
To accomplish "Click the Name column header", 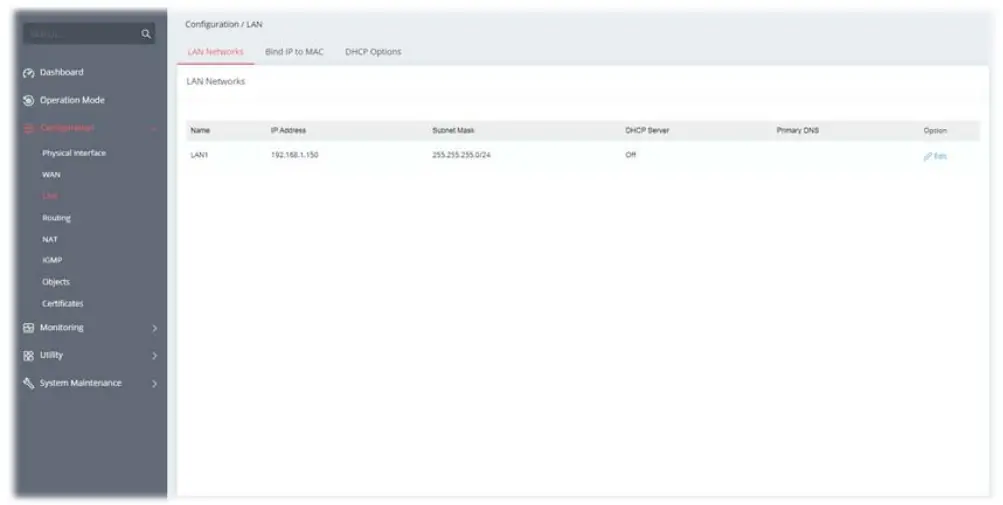I will [x=200, y=131].
